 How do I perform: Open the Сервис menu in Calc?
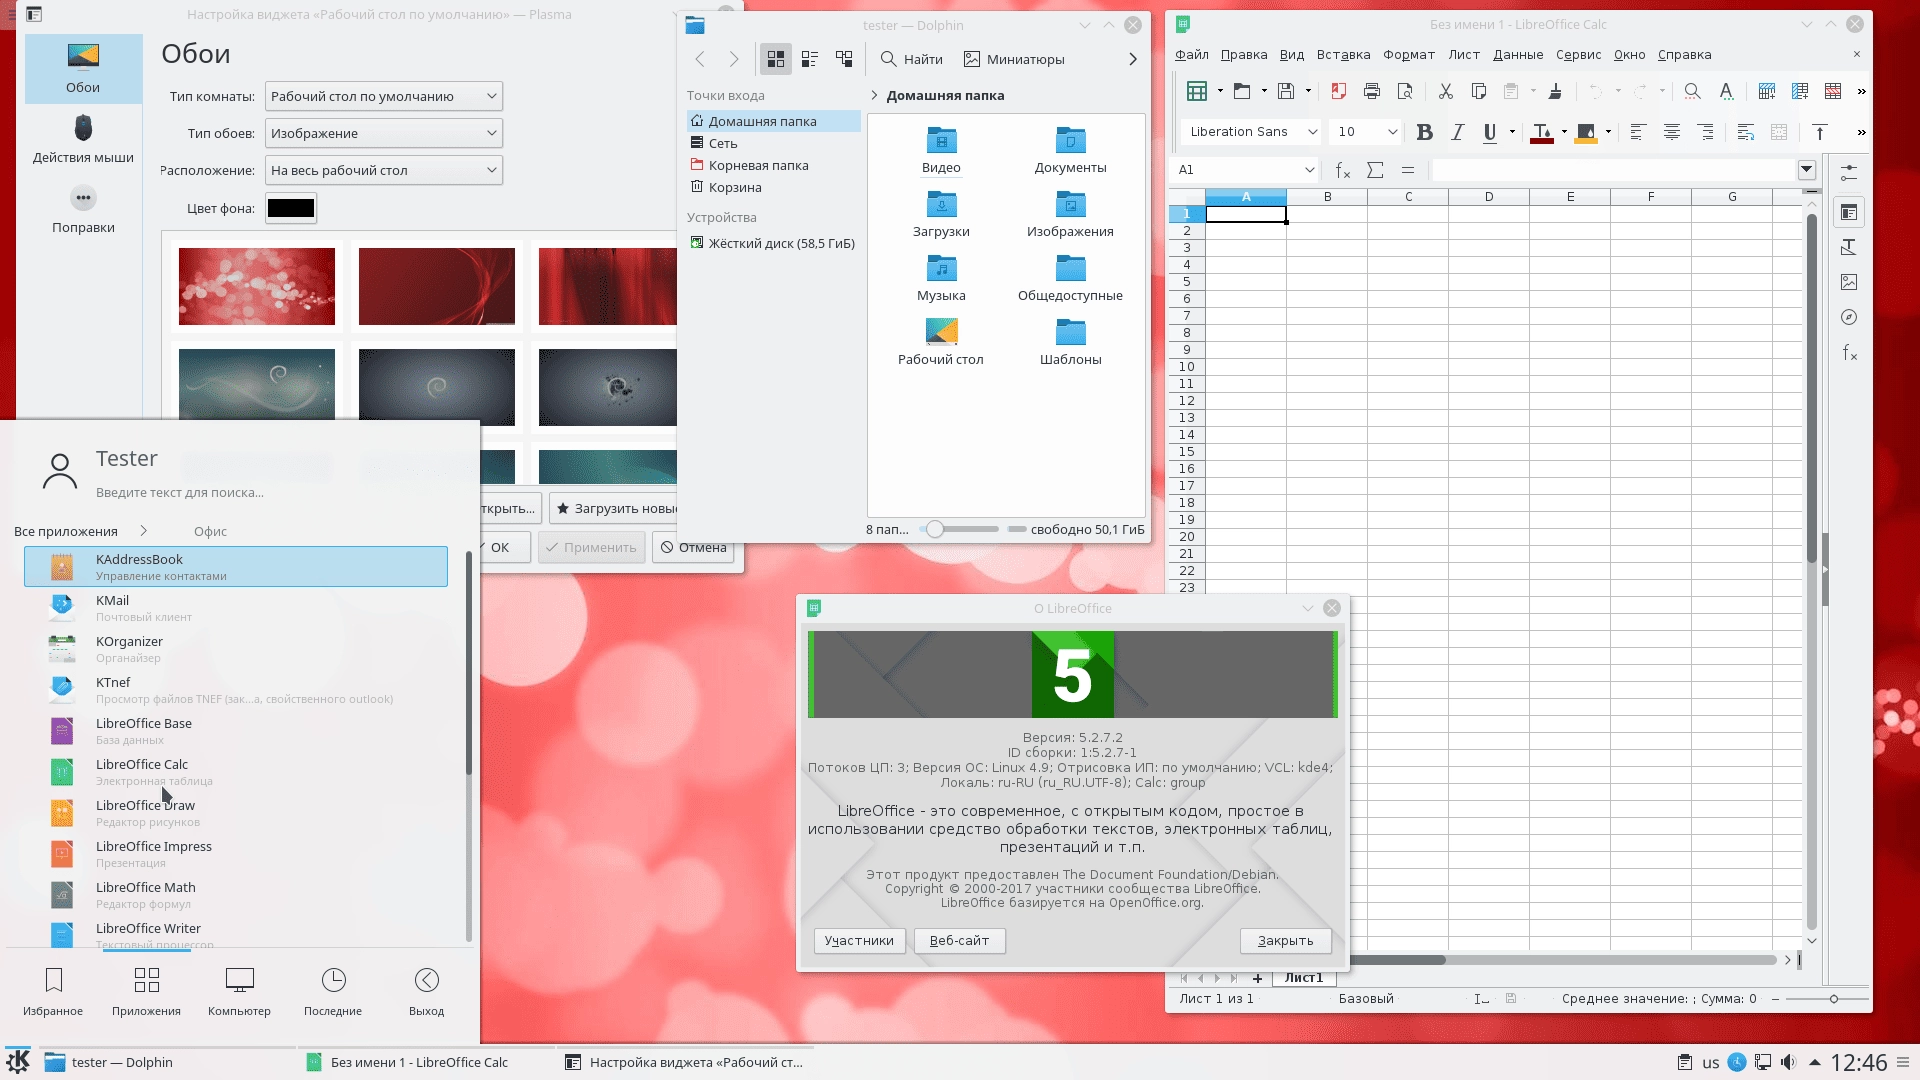point(1578,55)
